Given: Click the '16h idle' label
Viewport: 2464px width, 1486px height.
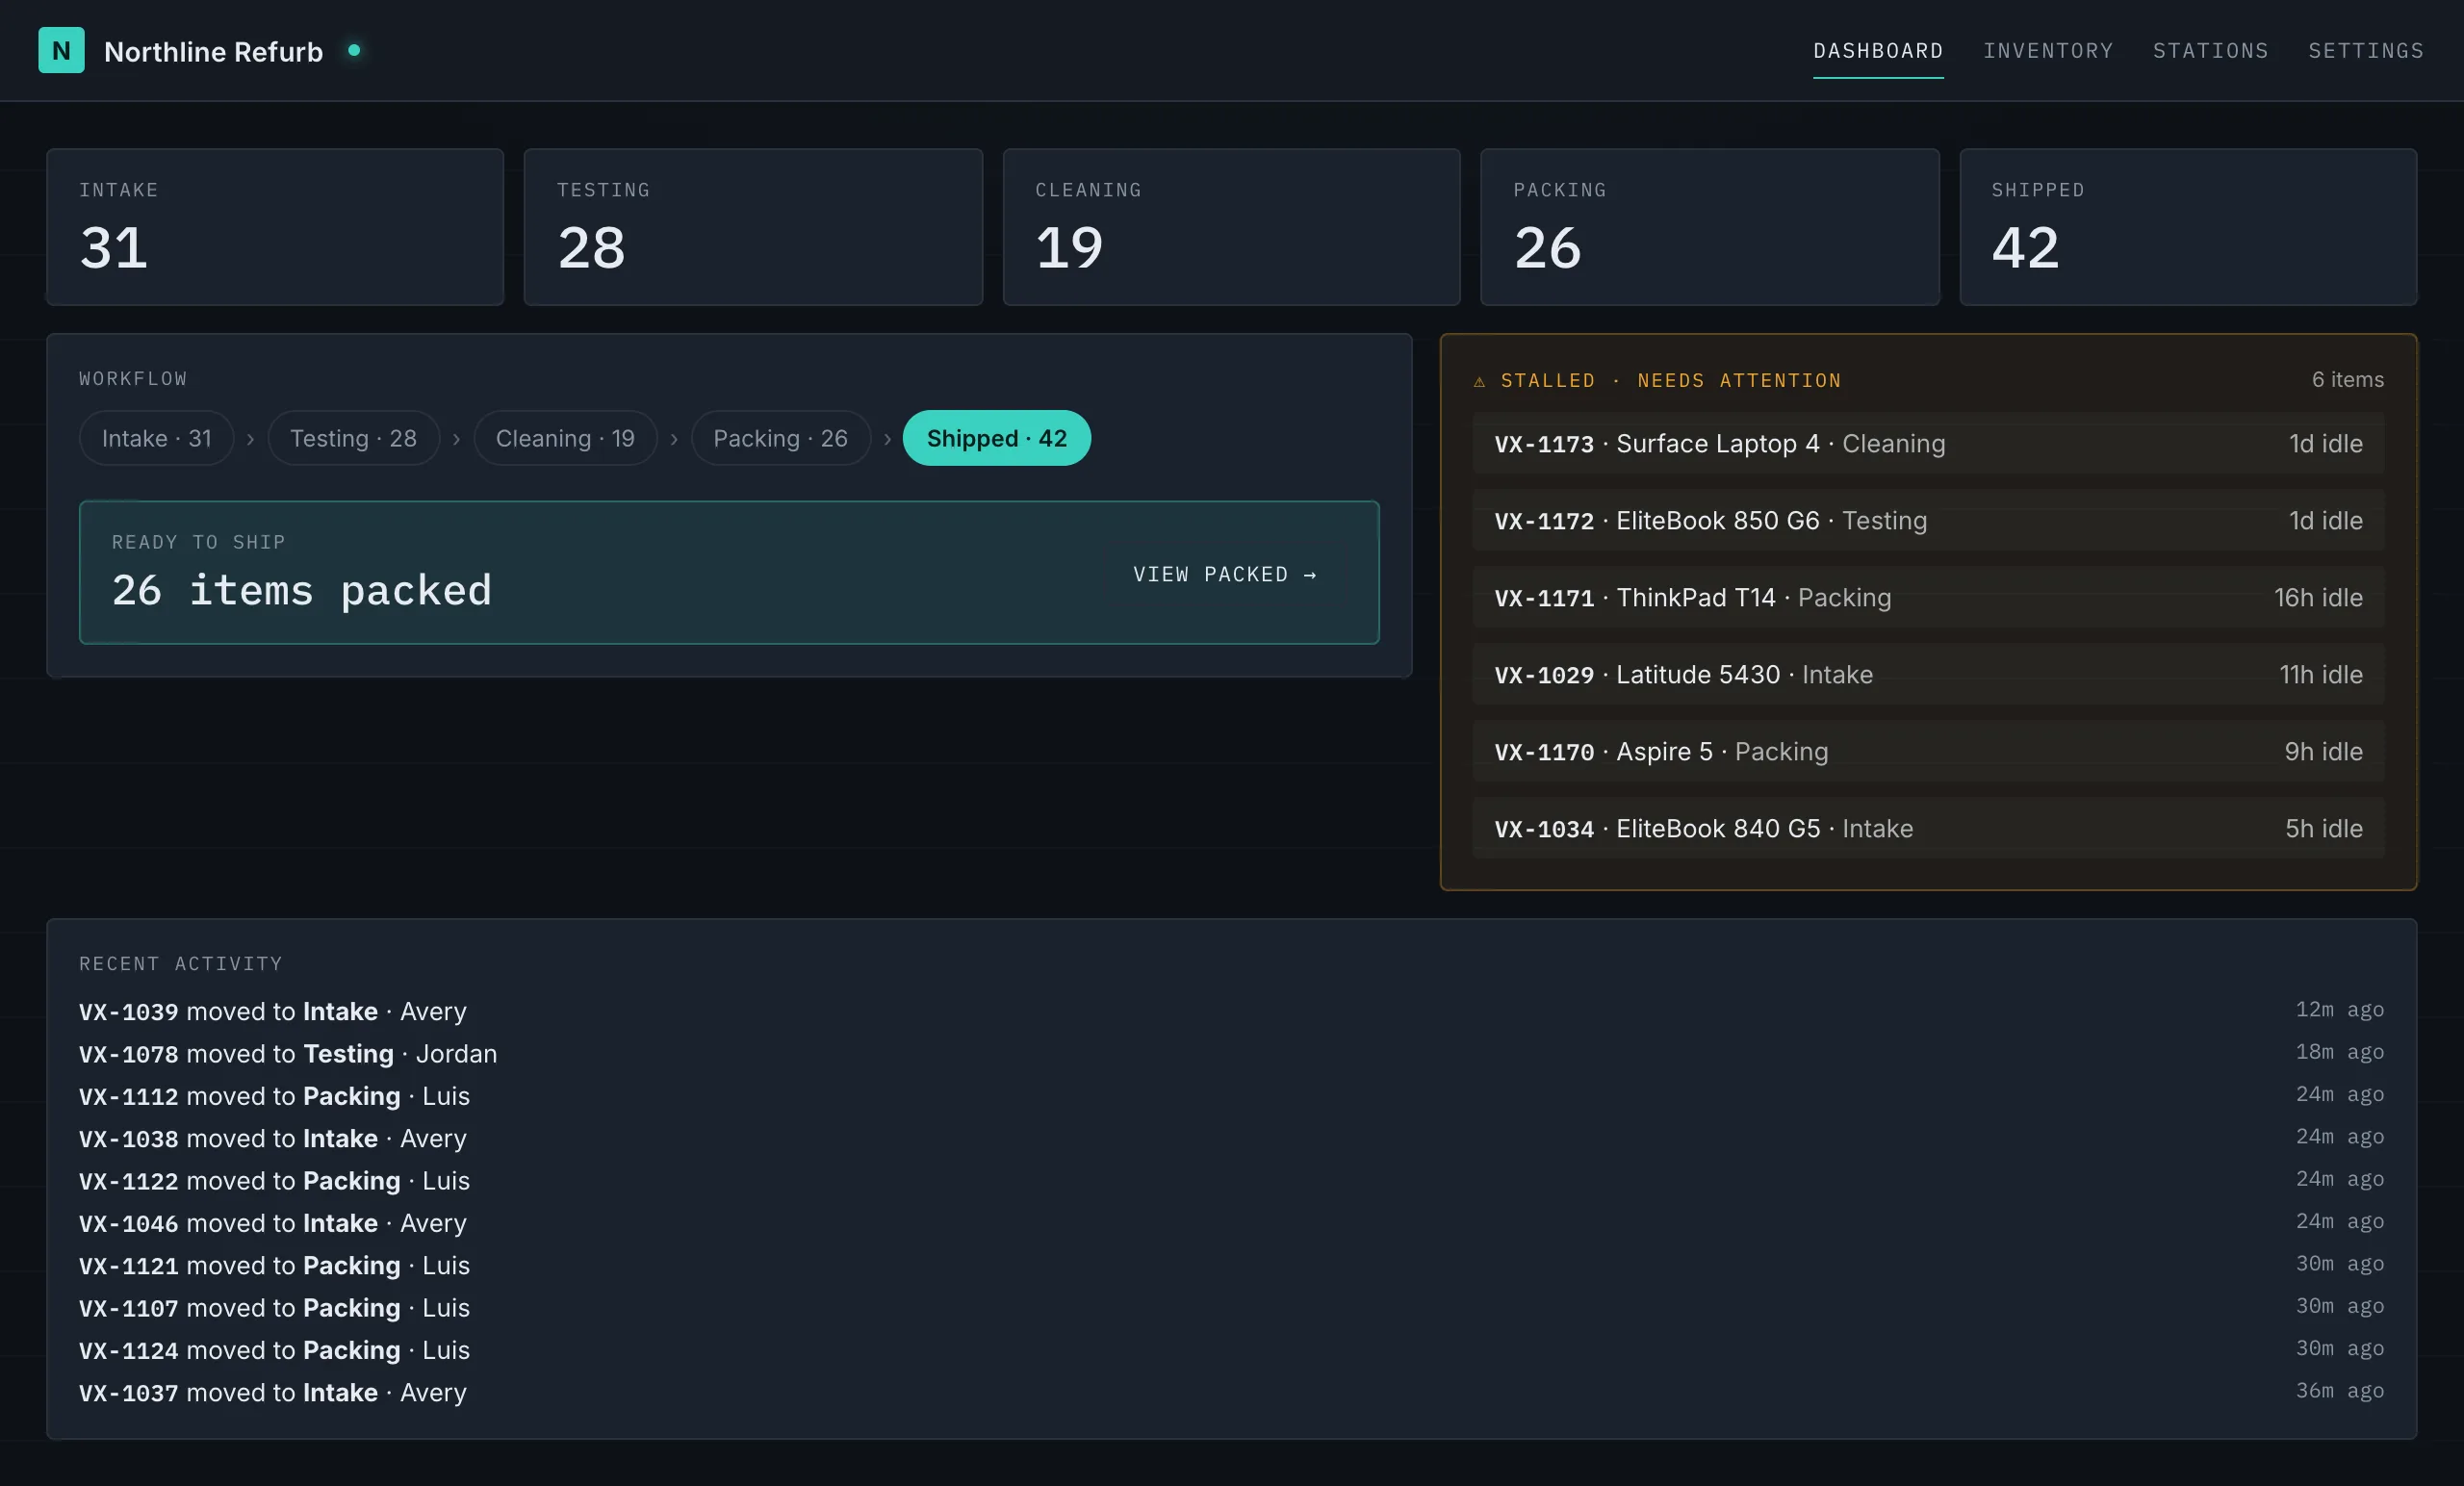Looking at the screenshot, I should coord(2318,597).
